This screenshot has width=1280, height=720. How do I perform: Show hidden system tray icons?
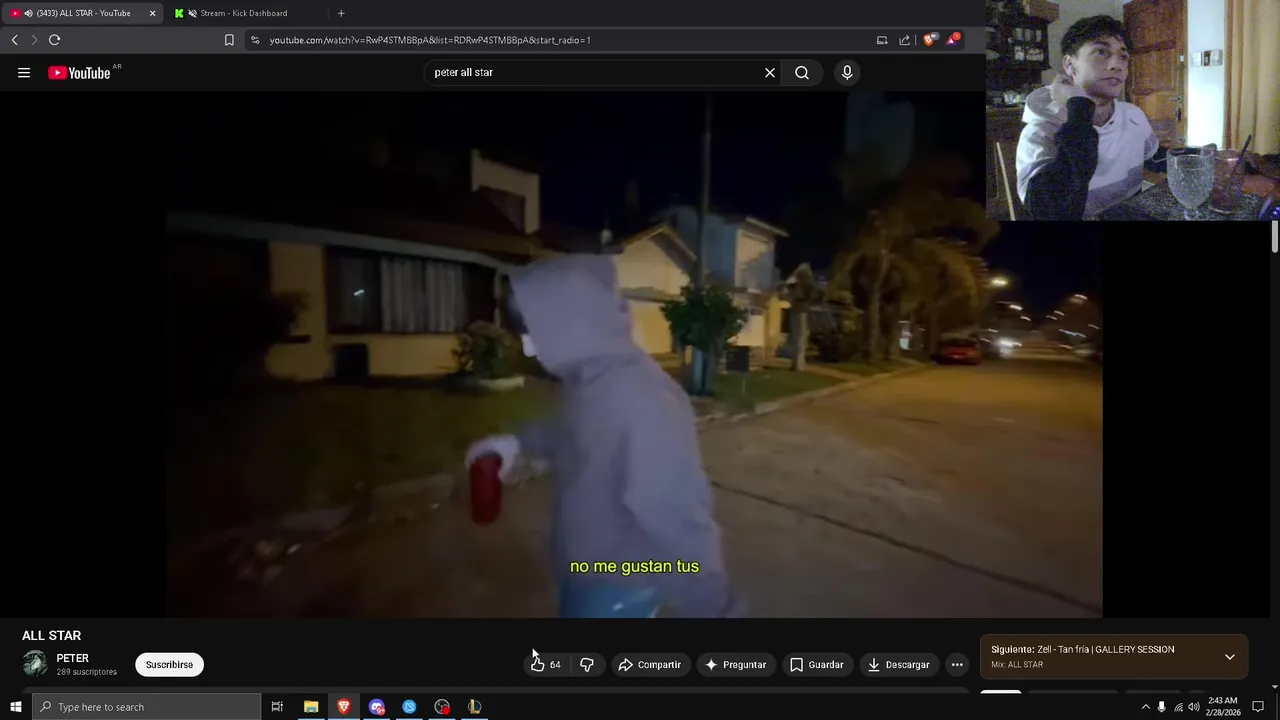1145,707
